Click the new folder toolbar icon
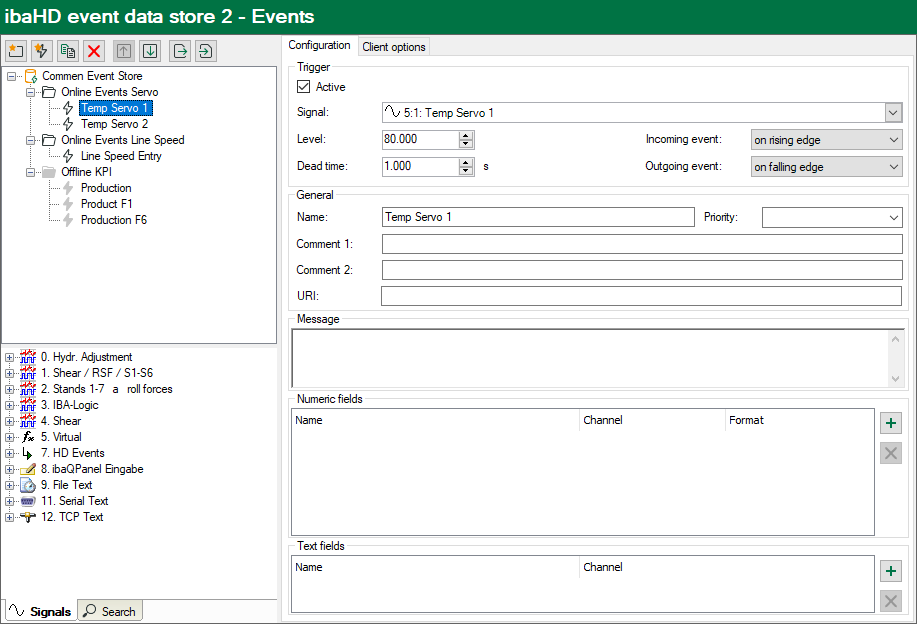This screenshot has height=624, width=917. pos(16,50)
